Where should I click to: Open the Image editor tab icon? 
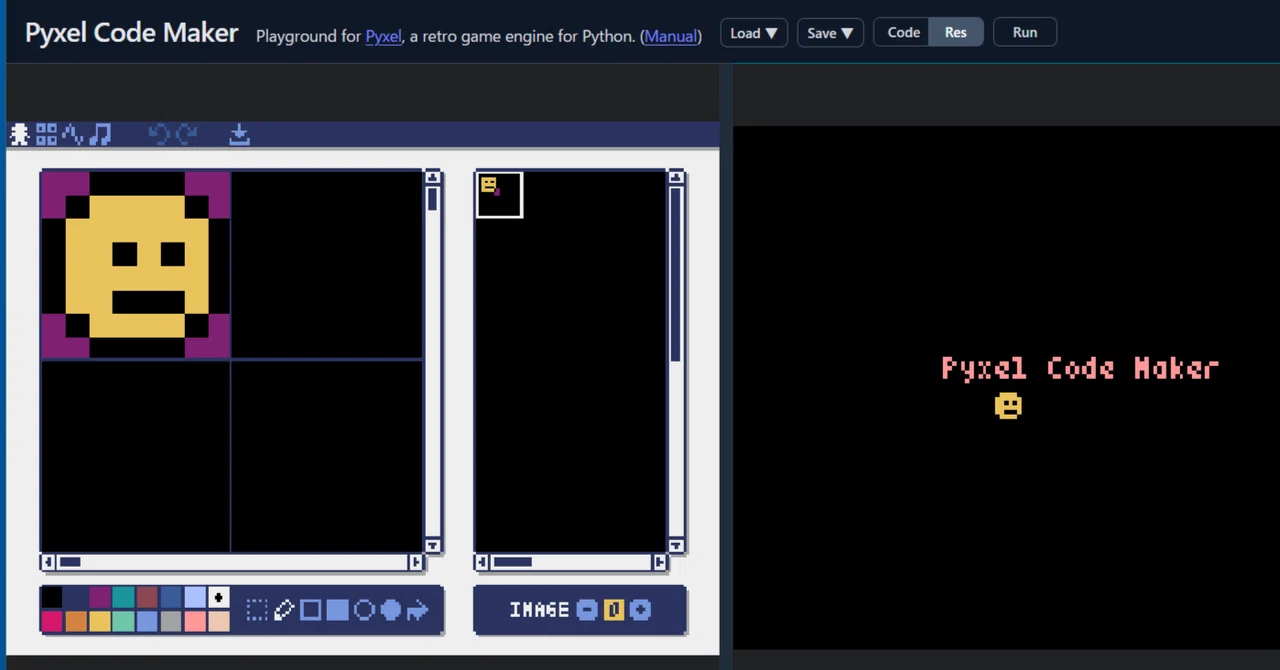click(x=19, y=134)
